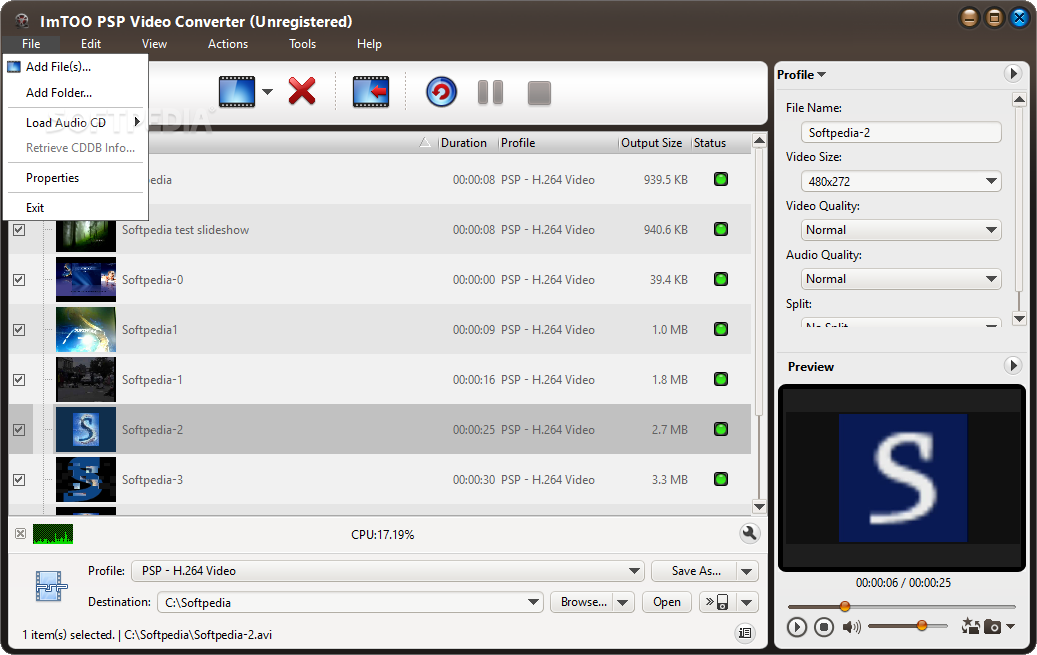The height and width of the screenshot is (655, 1037).
Task: Open Load Audio CD submenu
Action: point(75,122)
